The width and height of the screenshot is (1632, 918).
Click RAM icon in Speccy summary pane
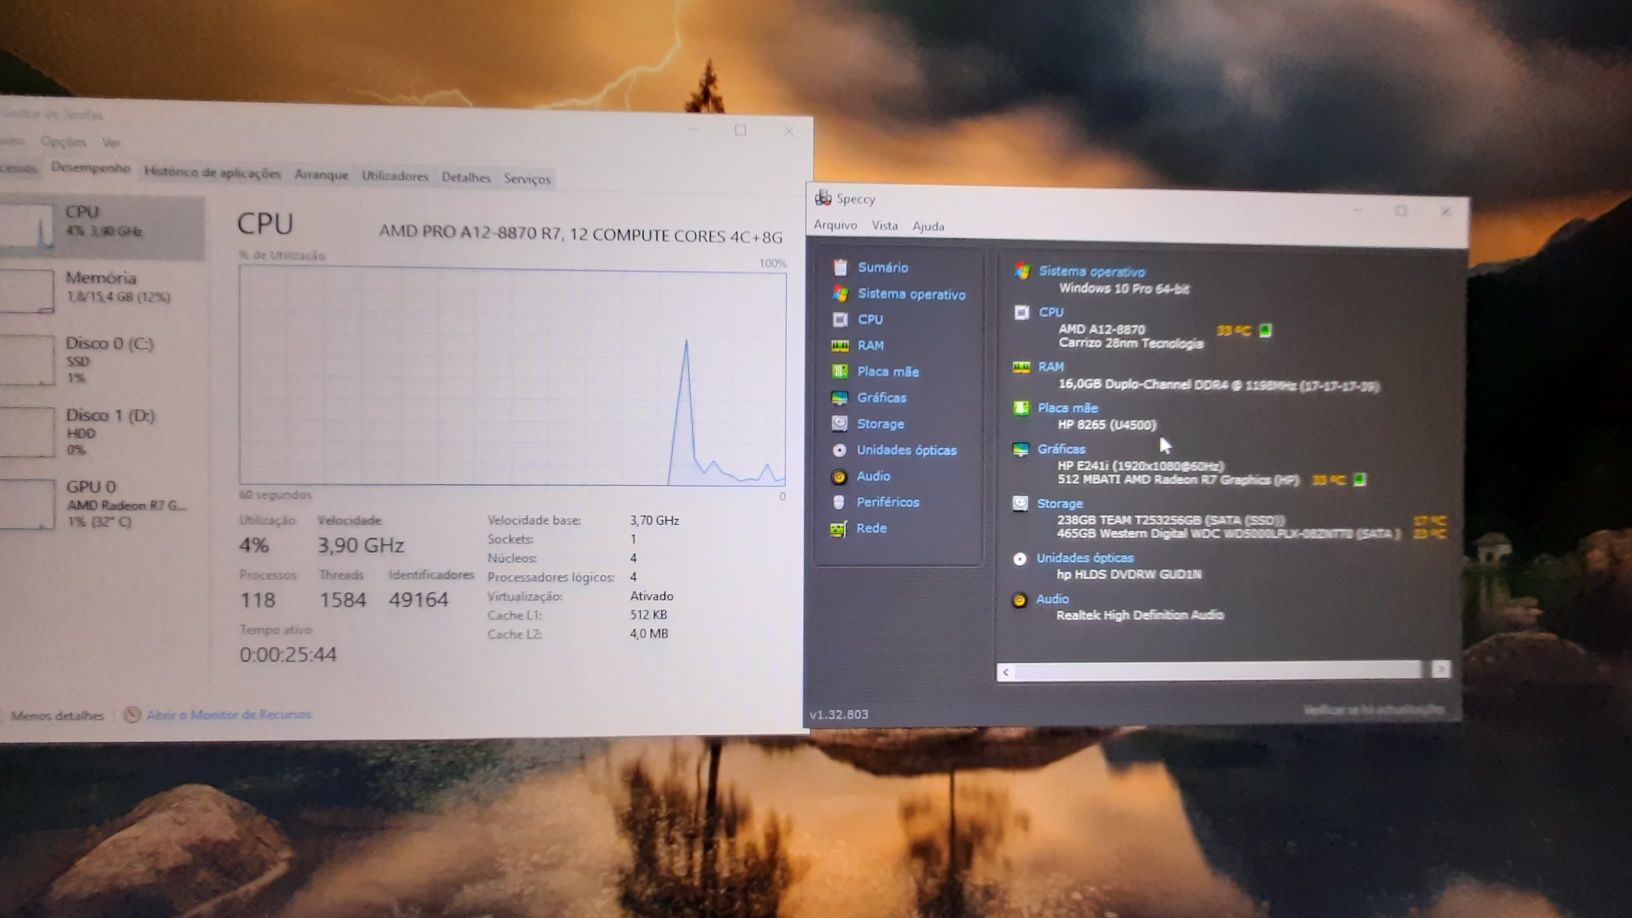pos(1021,367)
